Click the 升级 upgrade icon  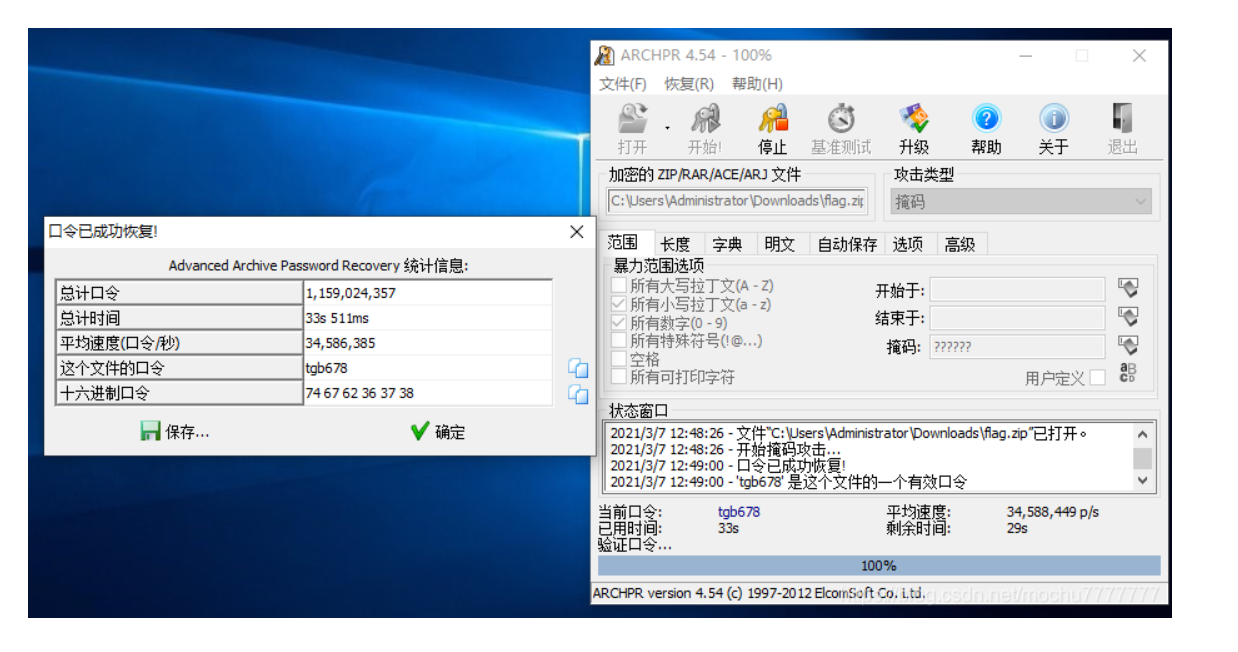click(914, 129)
